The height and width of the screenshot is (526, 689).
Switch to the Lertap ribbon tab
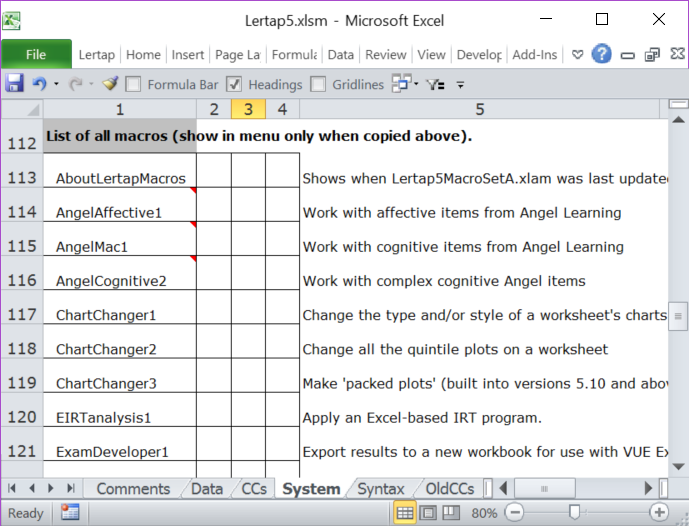pos(97,54)
